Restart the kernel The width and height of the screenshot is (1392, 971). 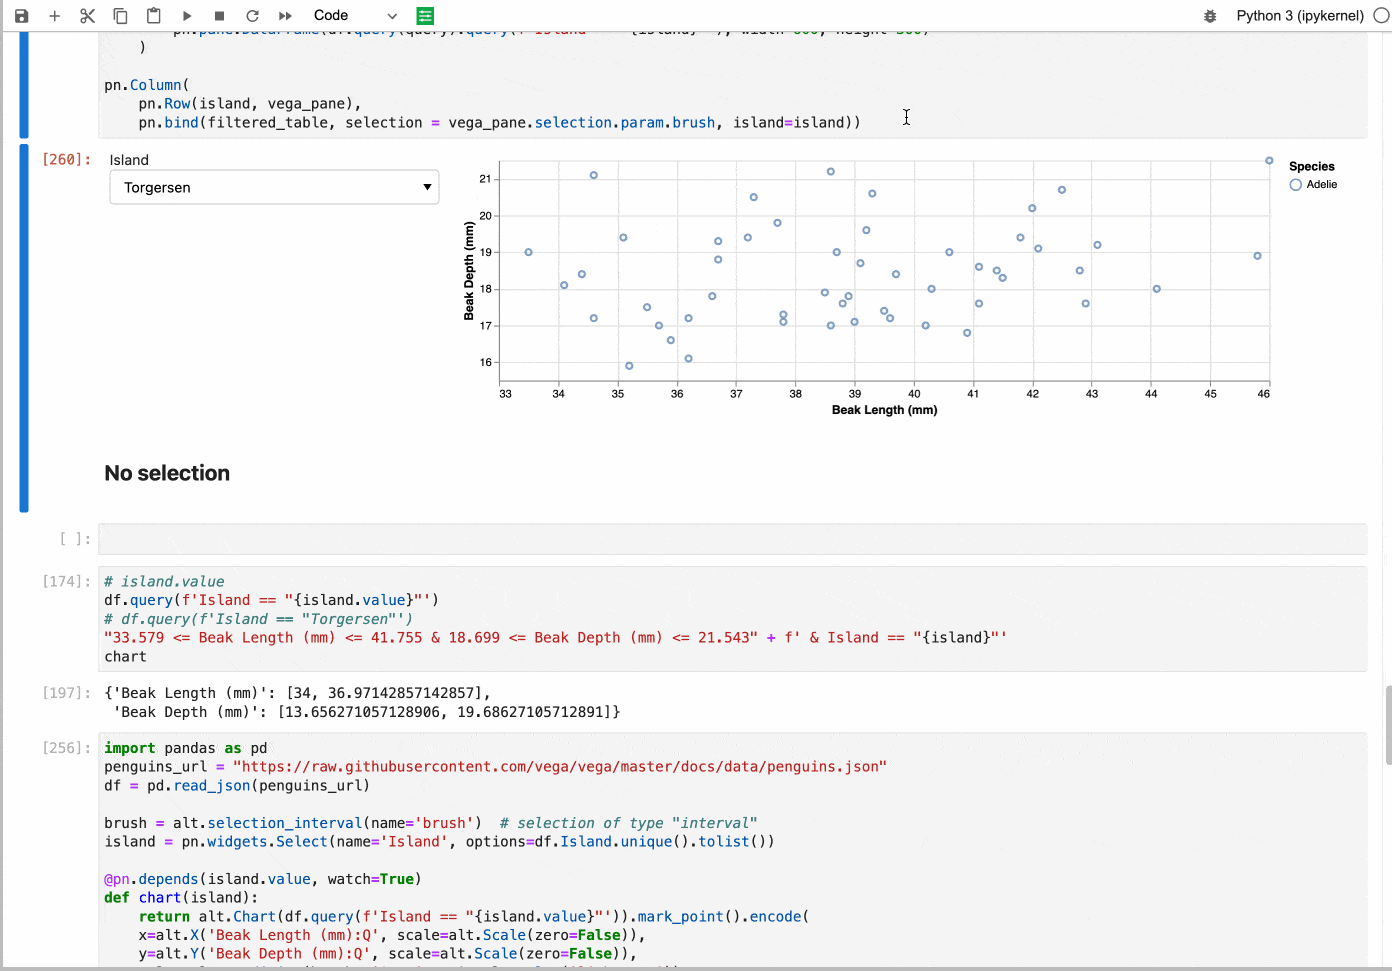[252, 16]
